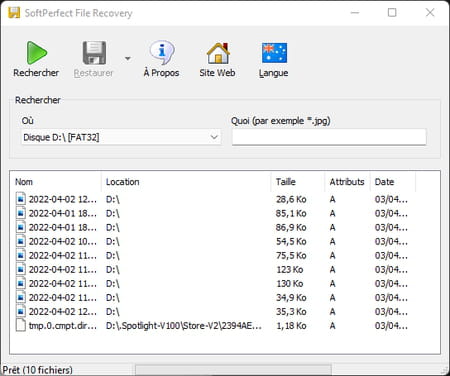Click the 86,9 Ko size cell

pos(291,227)
